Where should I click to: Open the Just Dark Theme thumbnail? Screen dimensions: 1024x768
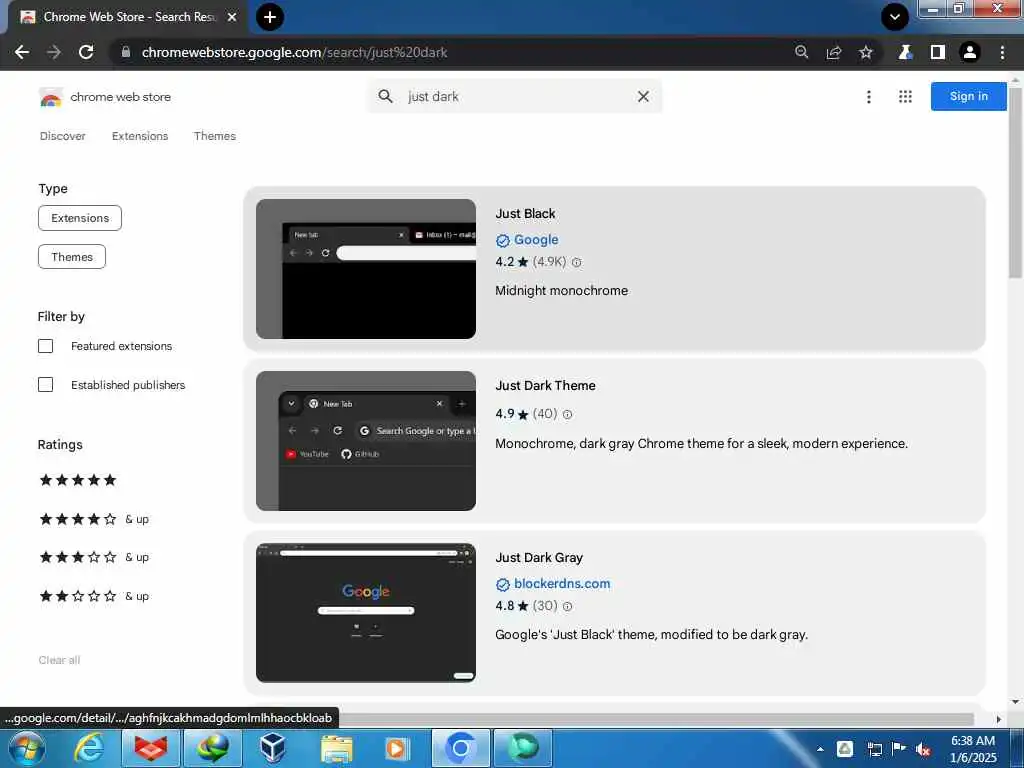(x=366, y=441)
